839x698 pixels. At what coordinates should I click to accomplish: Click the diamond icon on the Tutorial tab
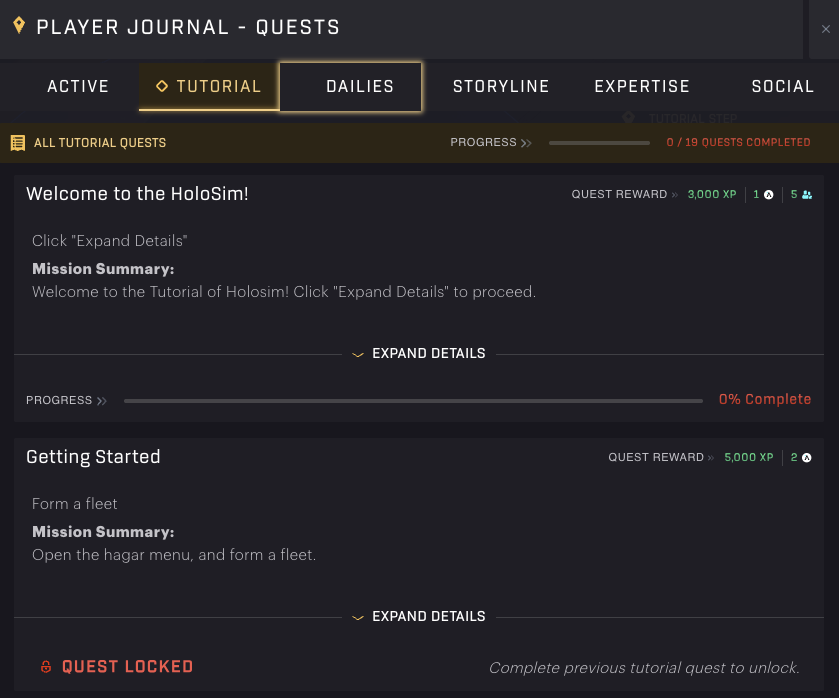[x=162, y=87]
